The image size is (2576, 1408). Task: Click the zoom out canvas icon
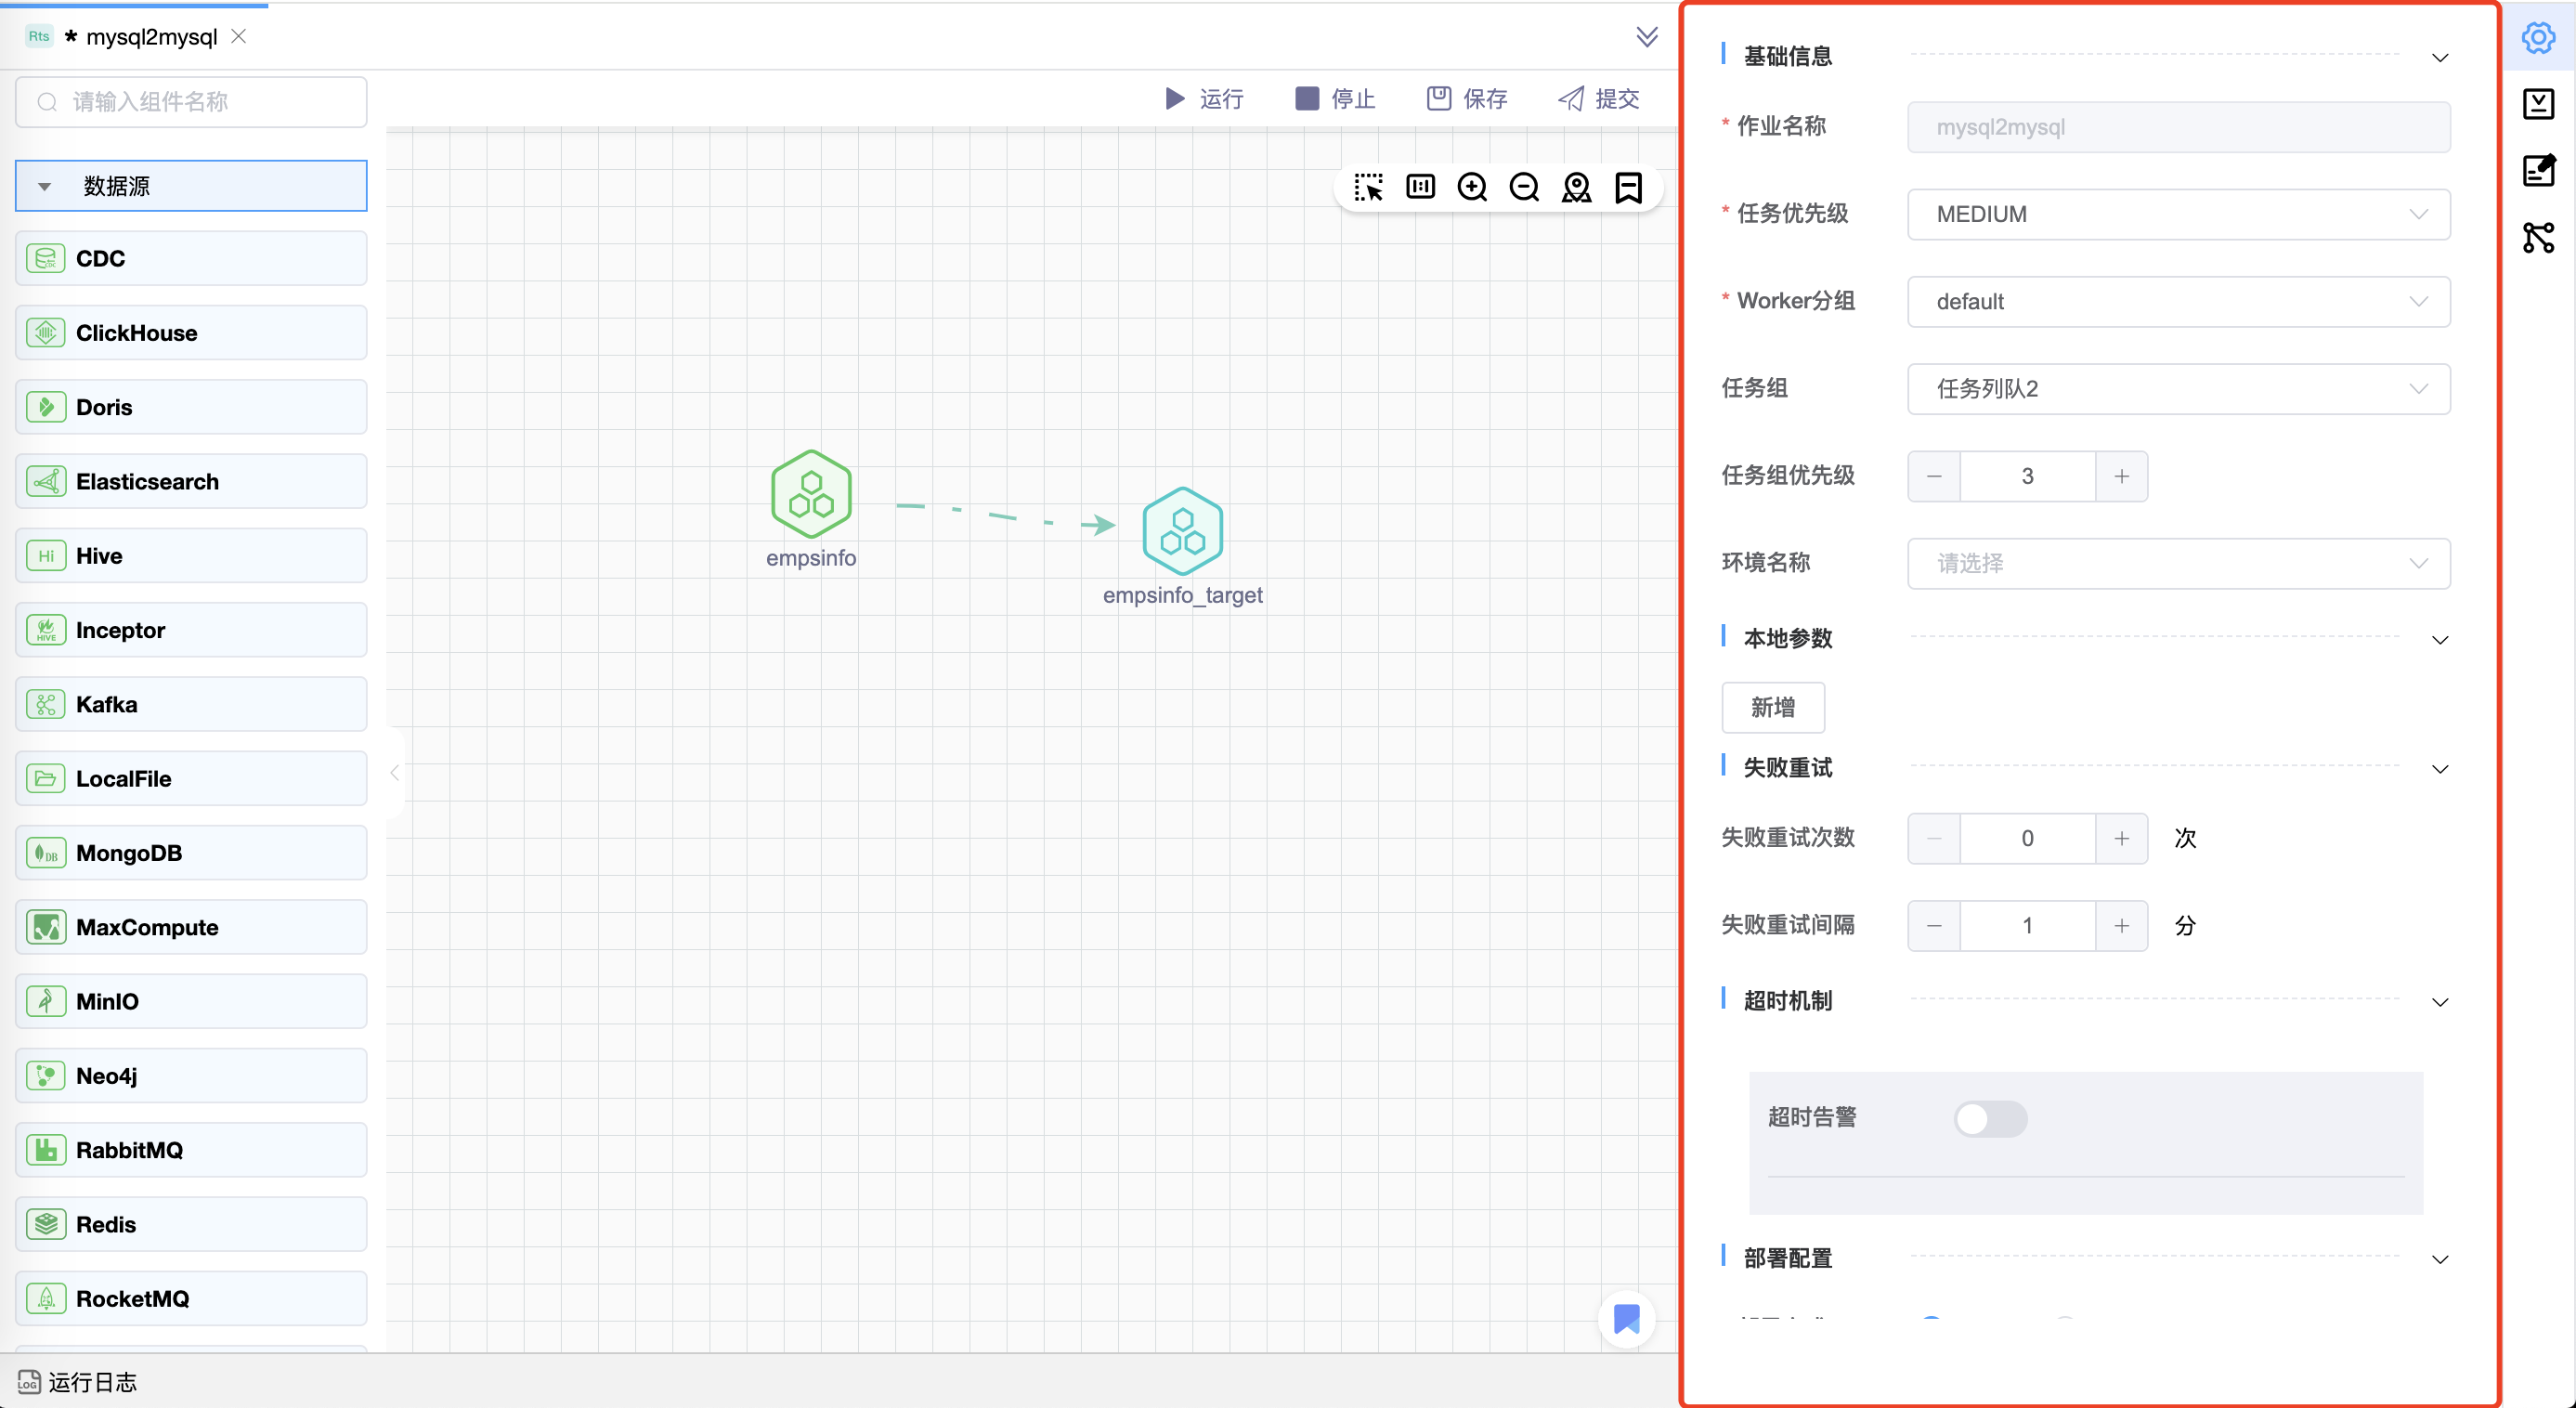click(1524, 187)
